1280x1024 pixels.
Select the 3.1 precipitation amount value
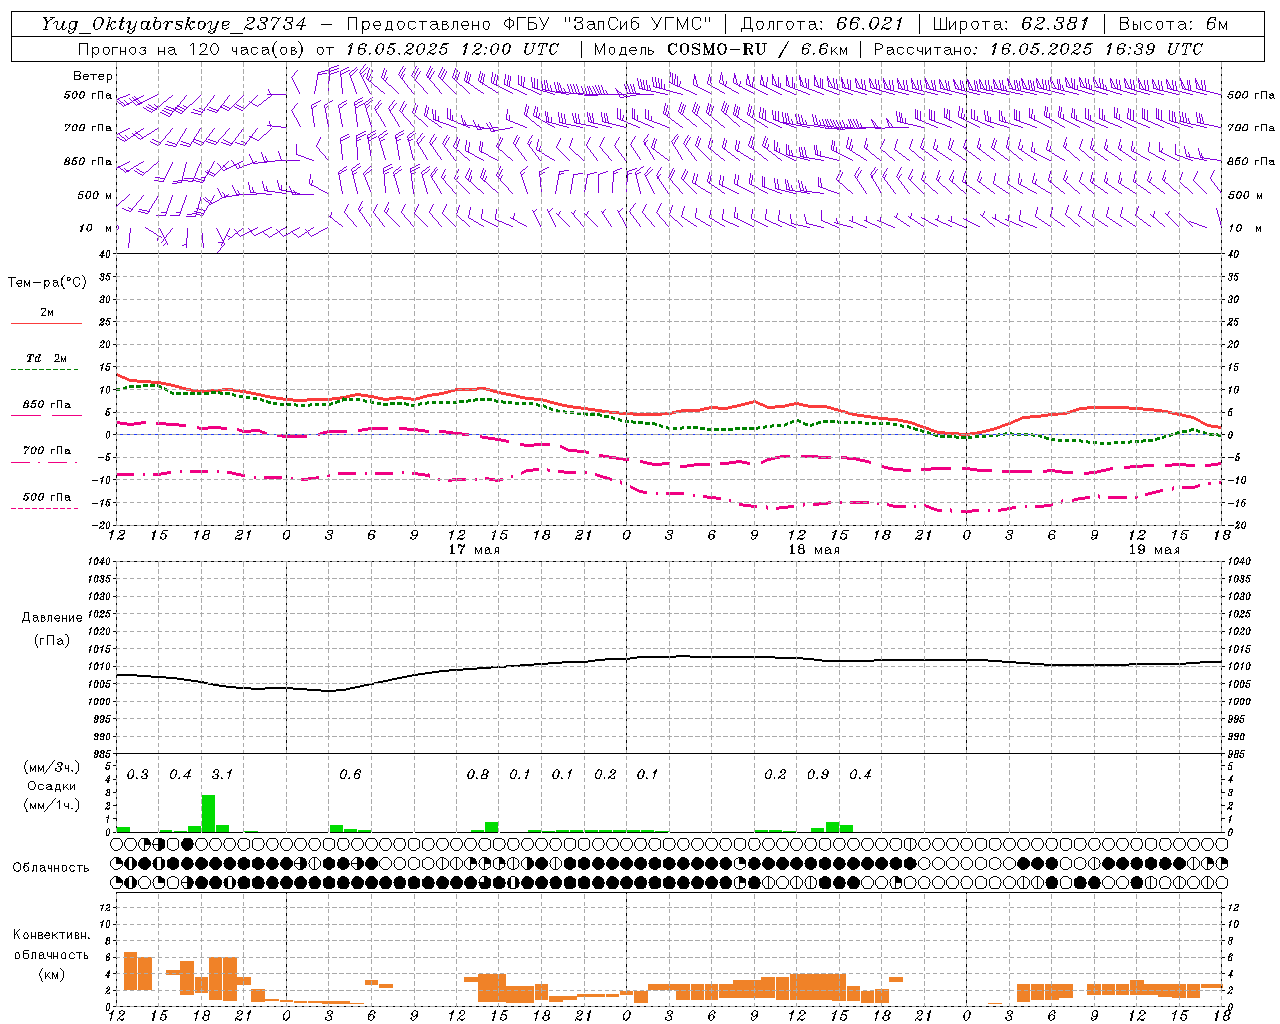pos(222,775)
